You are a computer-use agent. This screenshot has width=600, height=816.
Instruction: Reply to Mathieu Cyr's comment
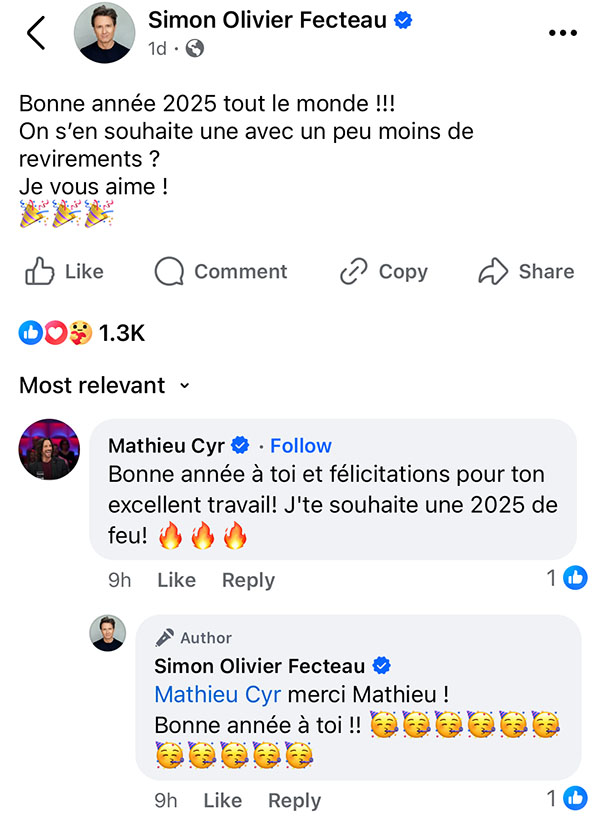tap(248, 580)
